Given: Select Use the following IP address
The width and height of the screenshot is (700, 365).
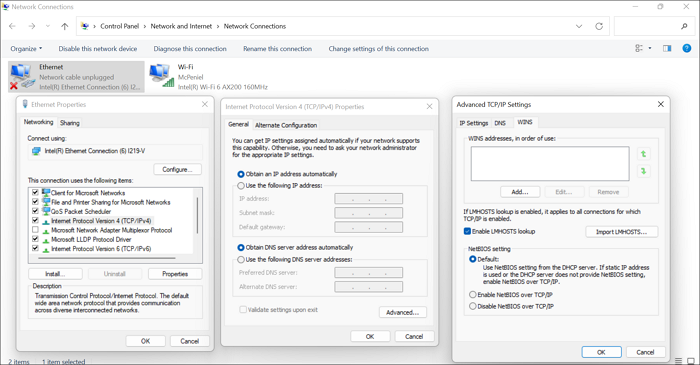Looking at the screenshot, I should [241, 186].
